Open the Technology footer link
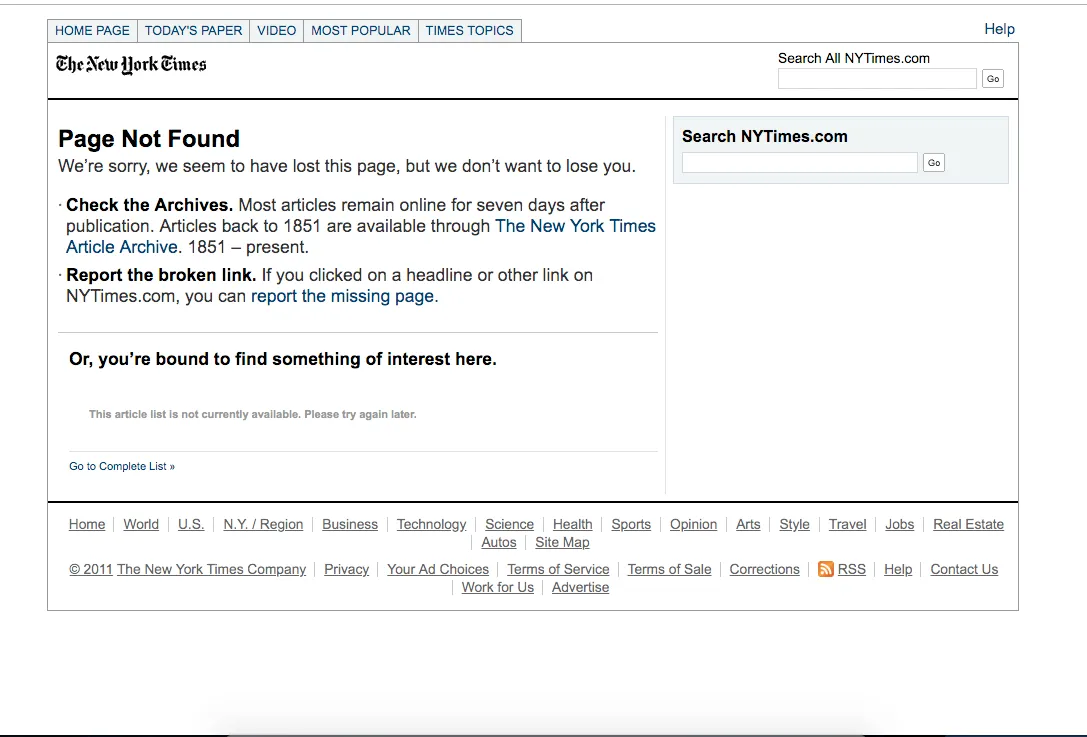Image resolution: width=1087 pixels, height=737 pixels. 431,524
